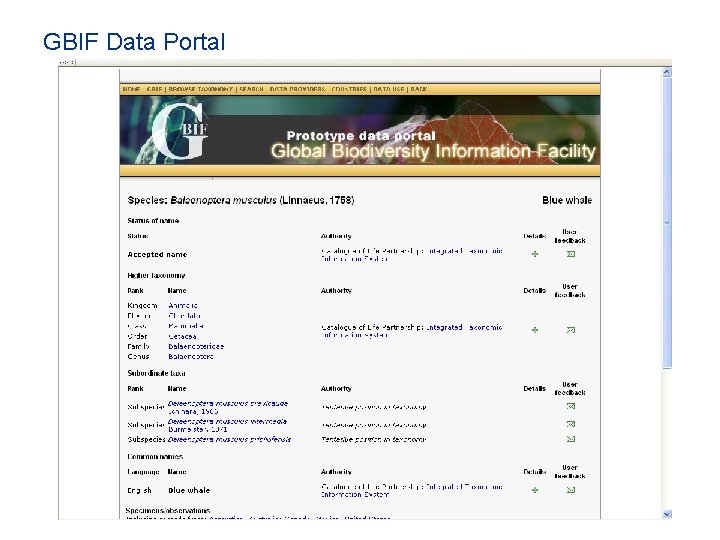The image size is (720, 540).
Task: Open DATA USE in the navigation bar
Action: pos(388,89)
